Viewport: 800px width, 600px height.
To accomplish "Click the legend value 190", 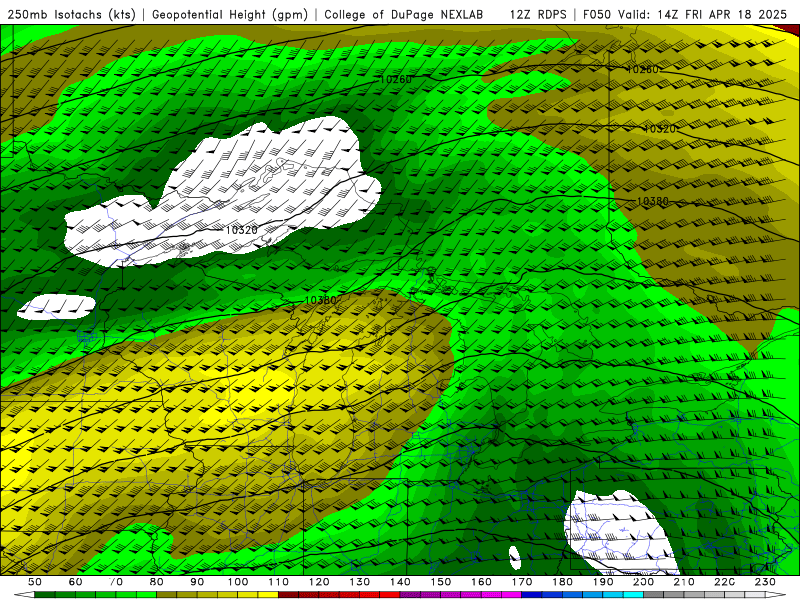I will click(x=603, y=582).
